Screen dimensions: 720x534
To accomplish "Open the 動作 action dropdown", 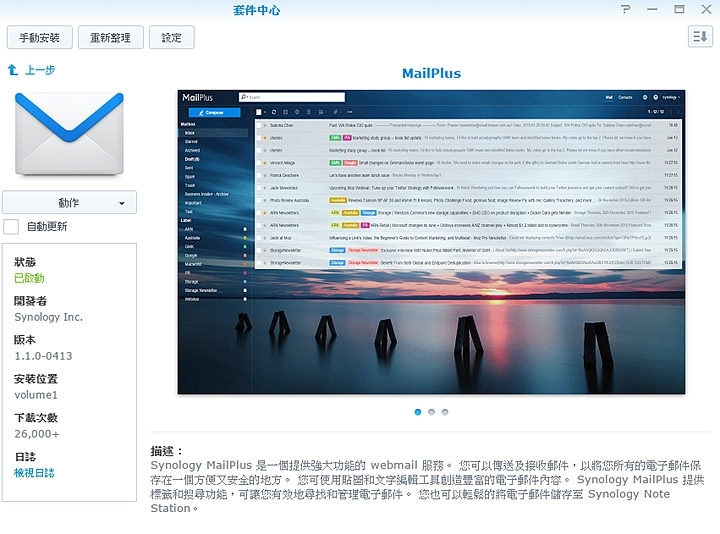I will tap(69, 202).
